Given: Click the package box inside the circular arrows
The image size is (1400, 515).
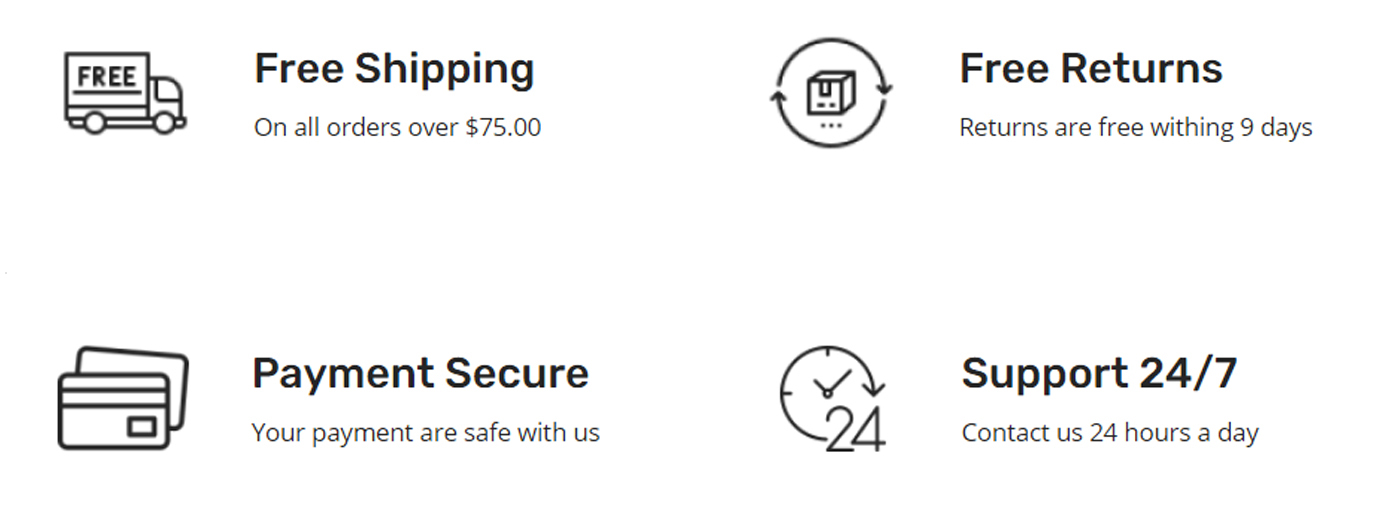Looking at the screenshot, I should coord(831,95).
